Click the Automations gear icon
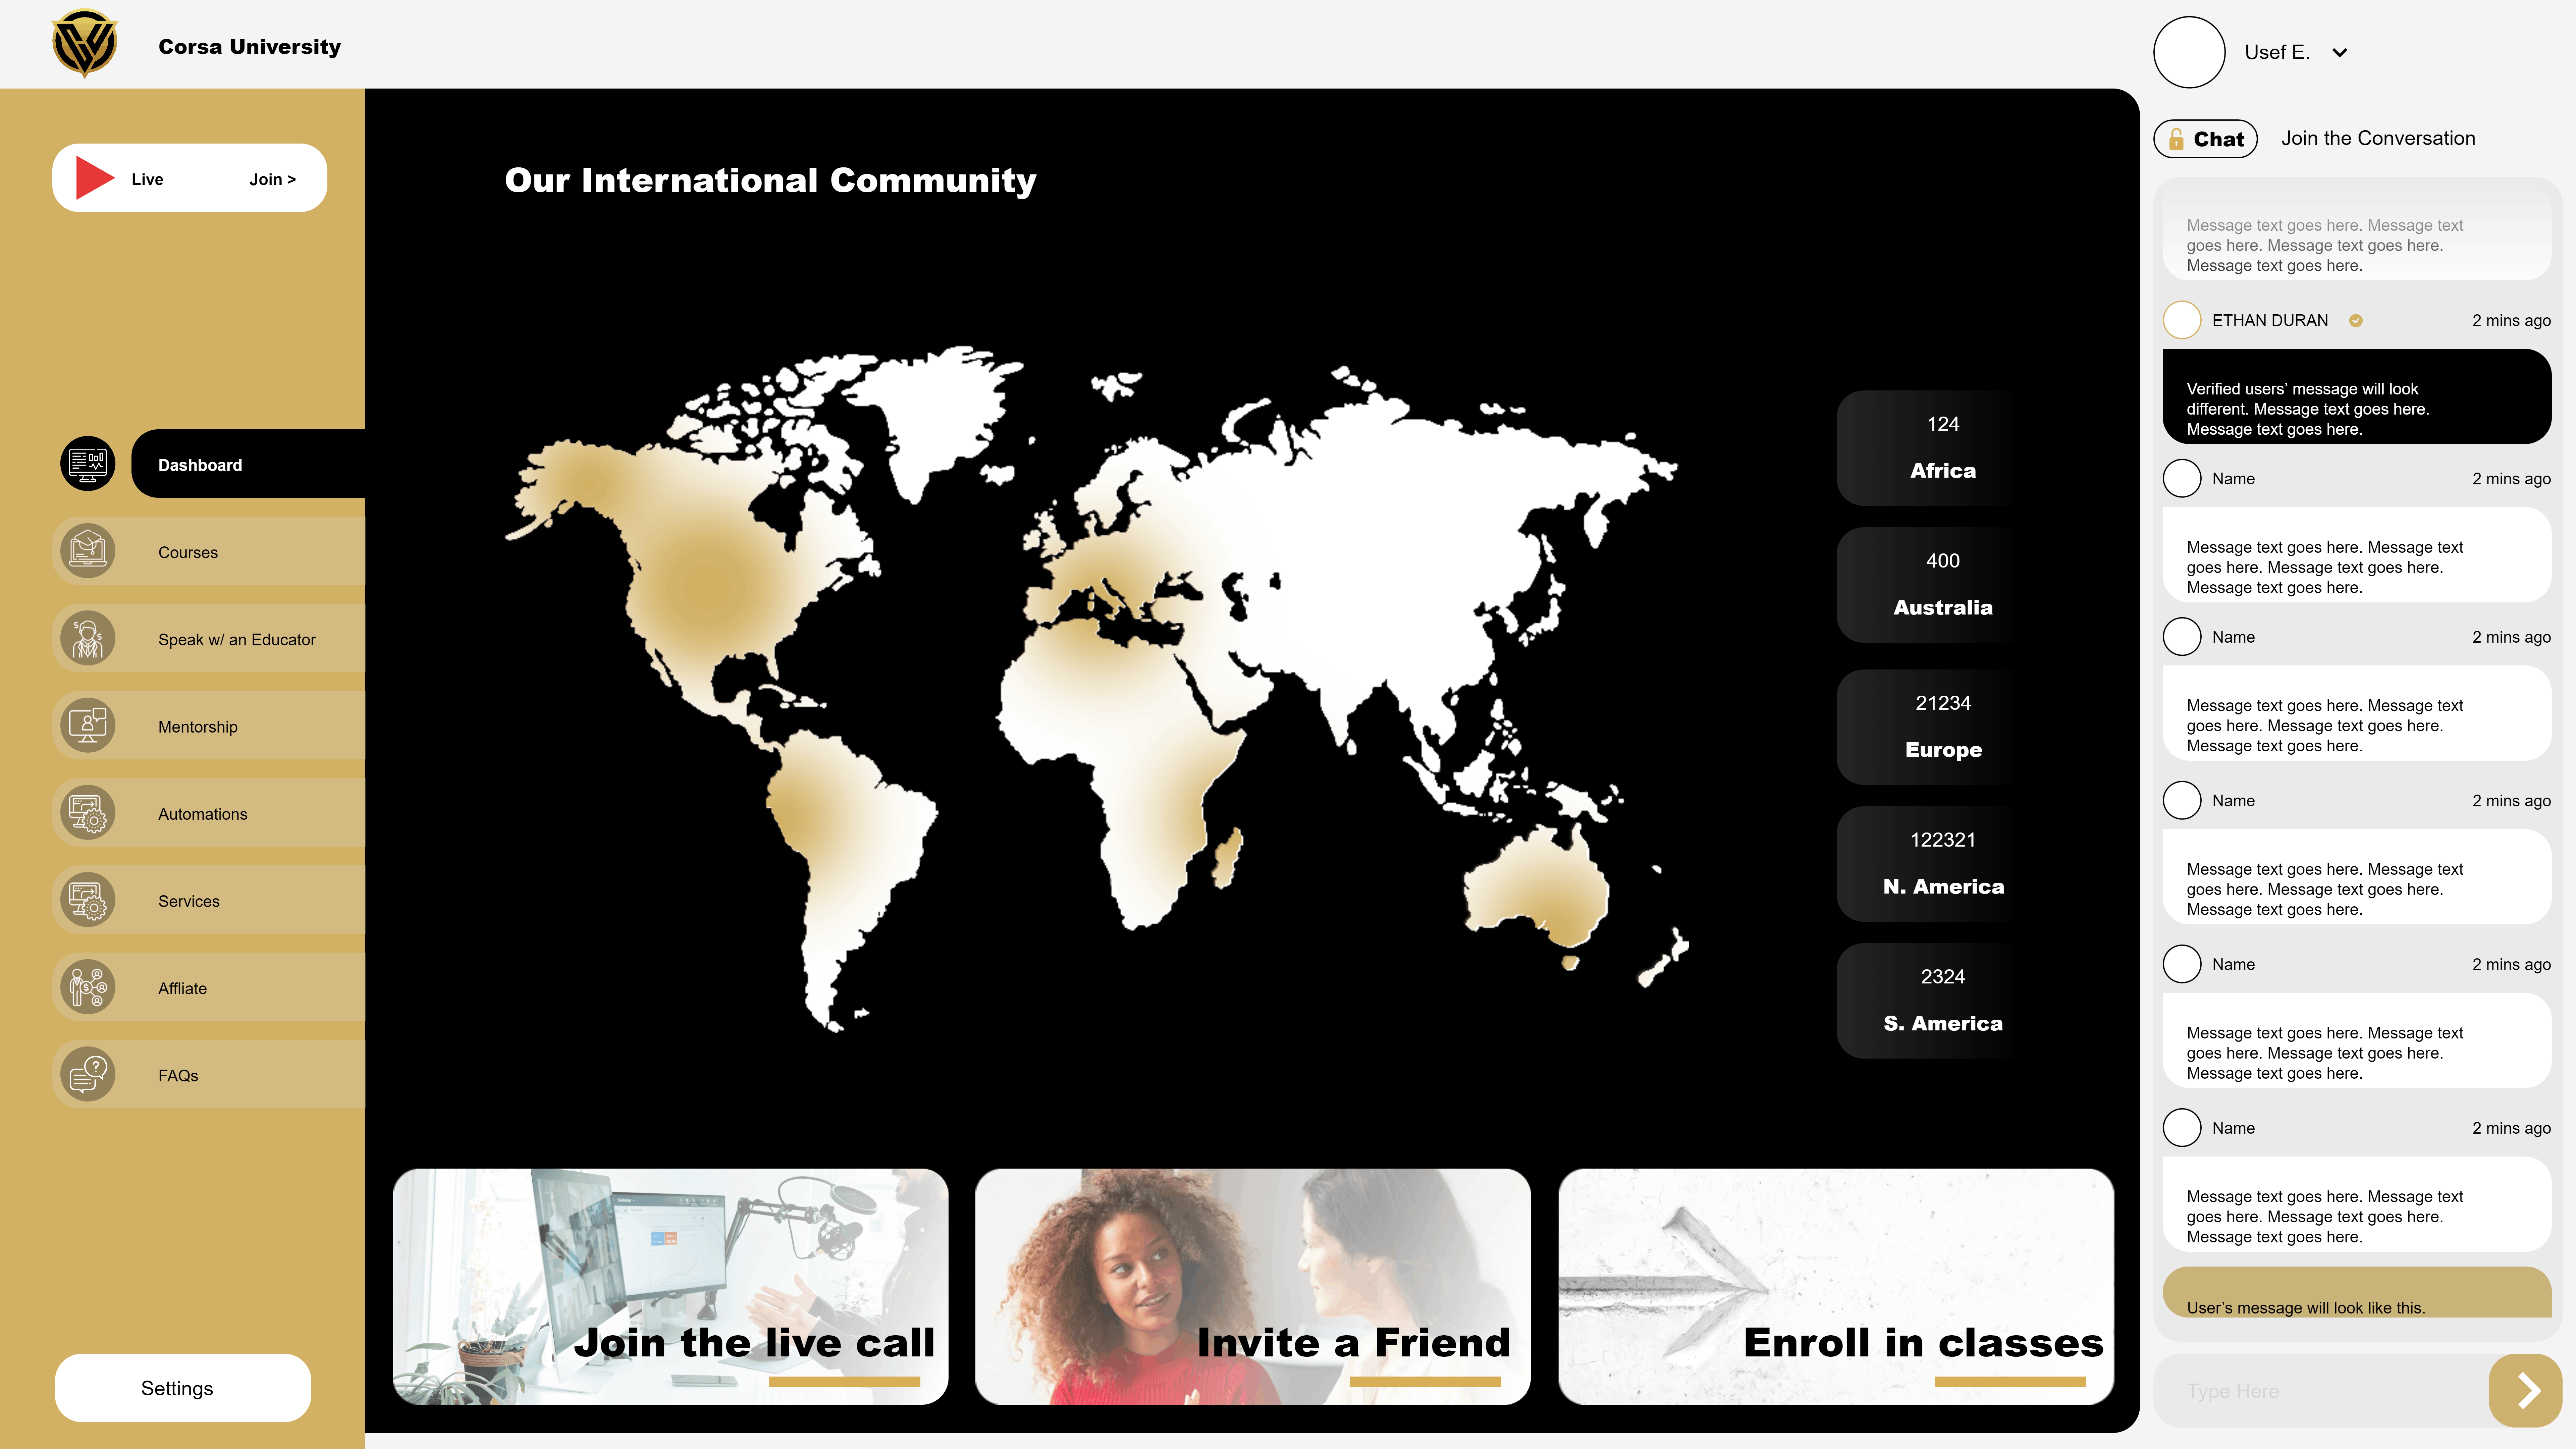The height and width of the screenshot is (1449, 2576). pos(88,812)
